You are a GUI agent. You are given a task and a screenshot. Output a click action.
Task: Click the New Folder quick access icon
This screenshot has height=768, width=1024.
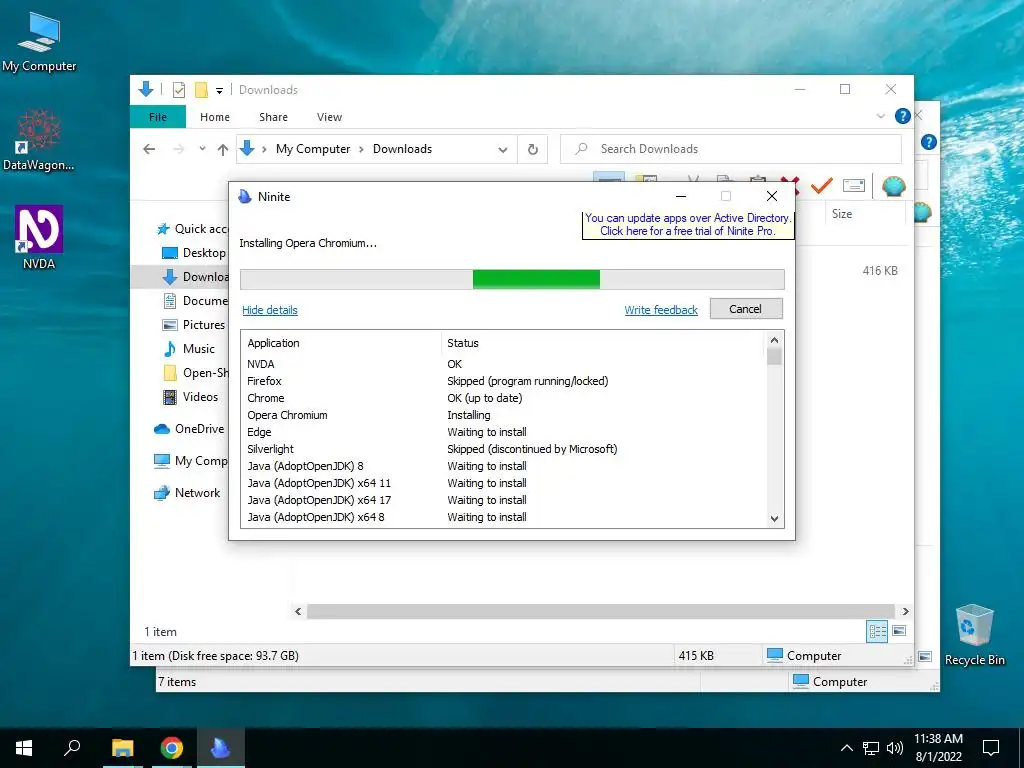(201, 90)
